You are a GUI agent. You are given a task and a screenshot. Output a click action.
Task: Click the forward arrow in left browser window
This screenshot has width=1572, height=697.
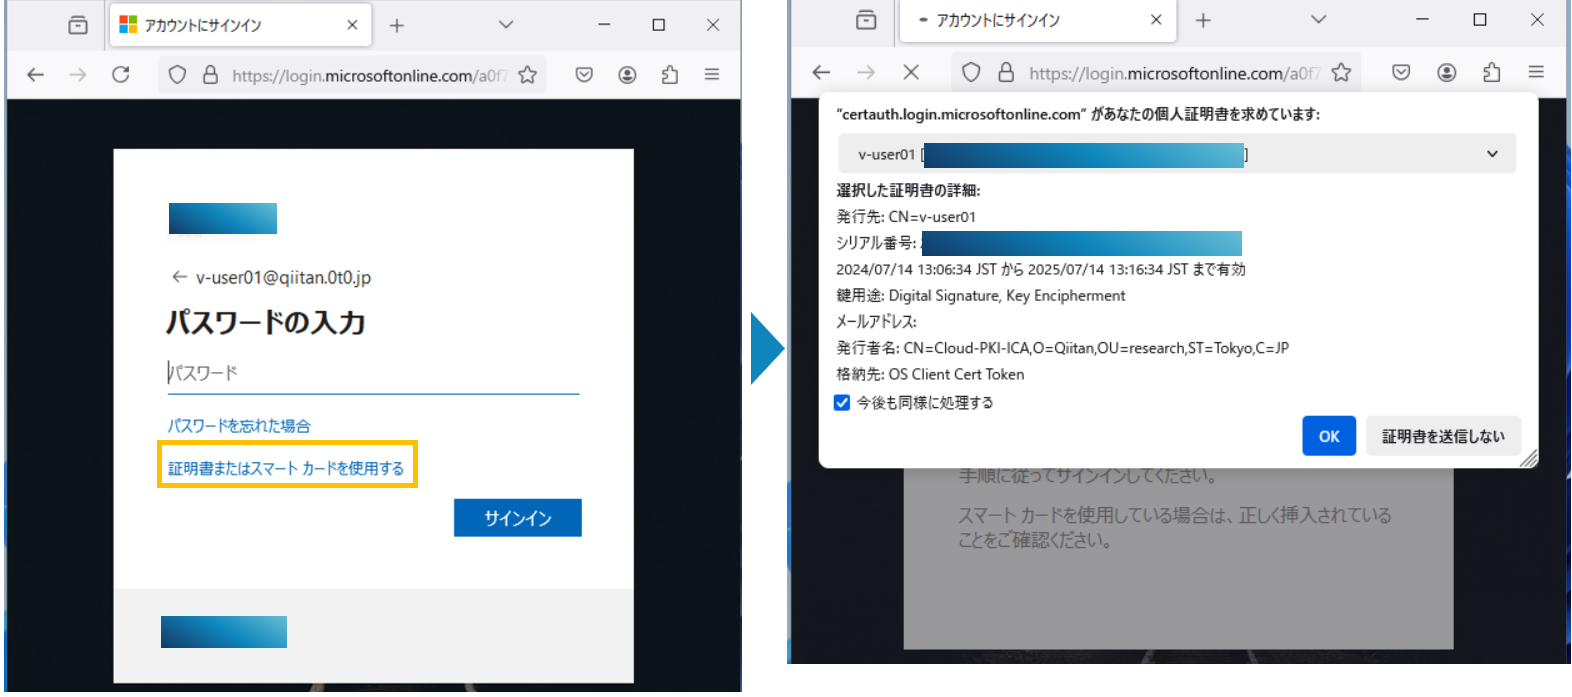tap(78, 75)
